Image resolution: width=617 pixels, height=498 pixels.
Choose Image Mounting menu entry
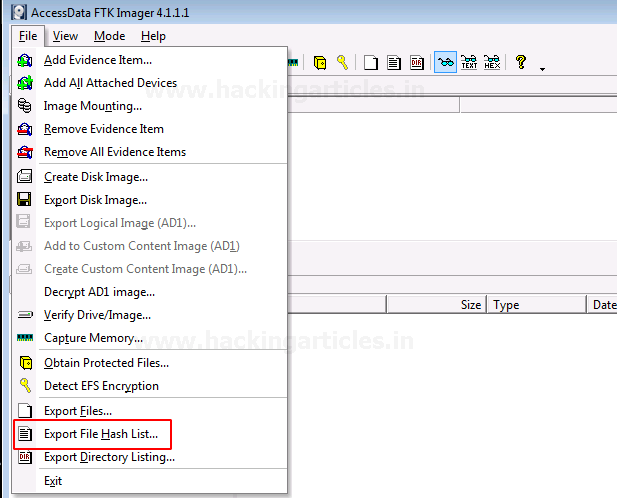click(150, 106)
